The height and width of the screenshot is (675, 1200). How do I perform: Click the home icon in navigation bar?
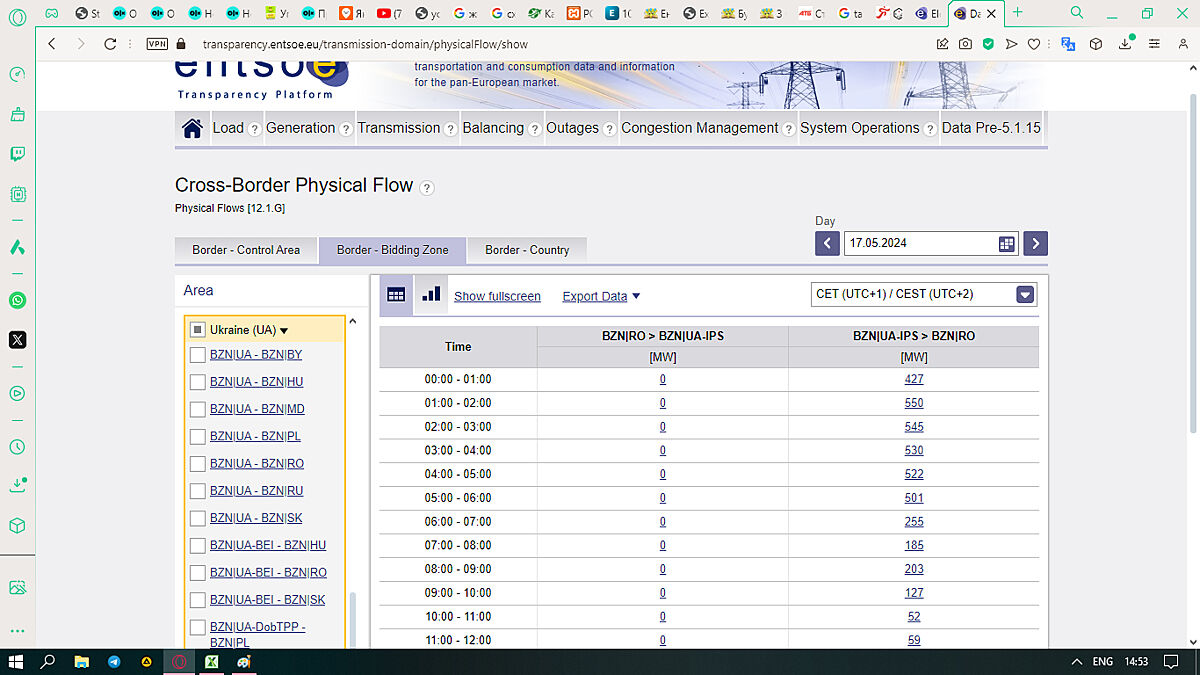pos(192,128)
